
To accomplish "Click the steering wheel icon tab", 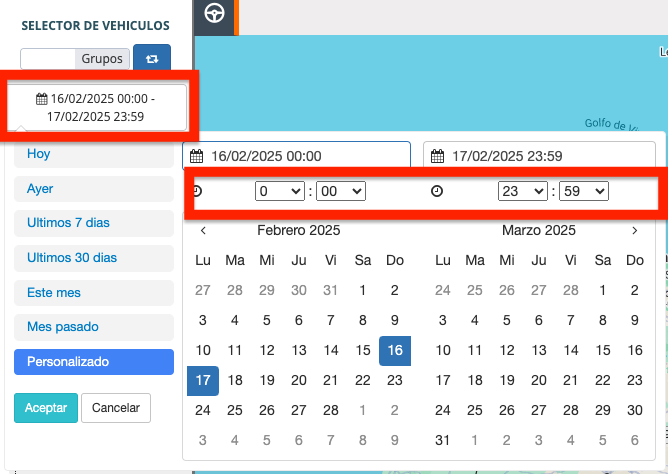I will tap(213, 14).
